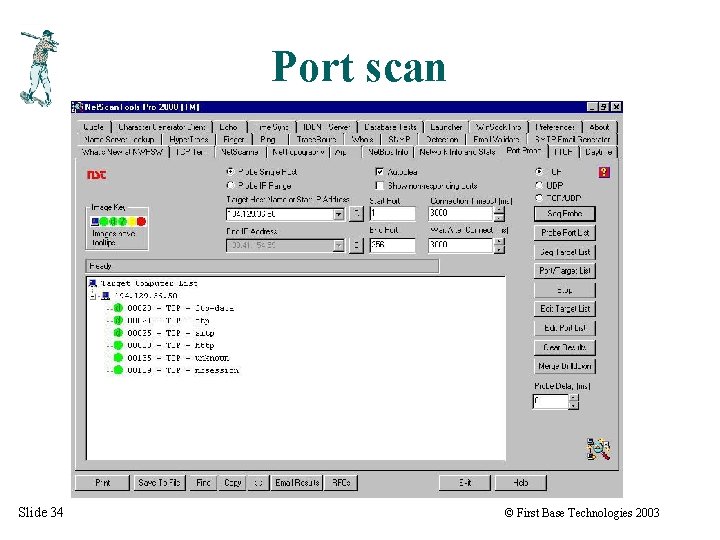Viewport: 720px width, 540px height.
Task: Click the NetScanTools magnifier icon at bottom right
Action: point(598,449)
